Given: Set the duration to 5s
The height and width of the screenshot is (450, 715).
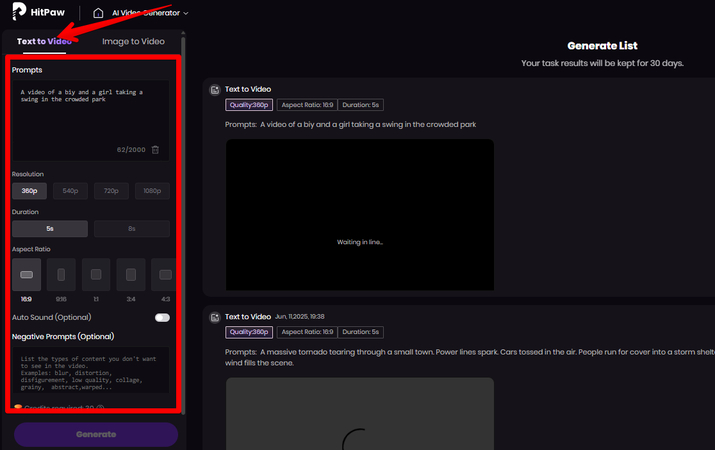Looking at the screenshot, I should (x=50, y=229).
